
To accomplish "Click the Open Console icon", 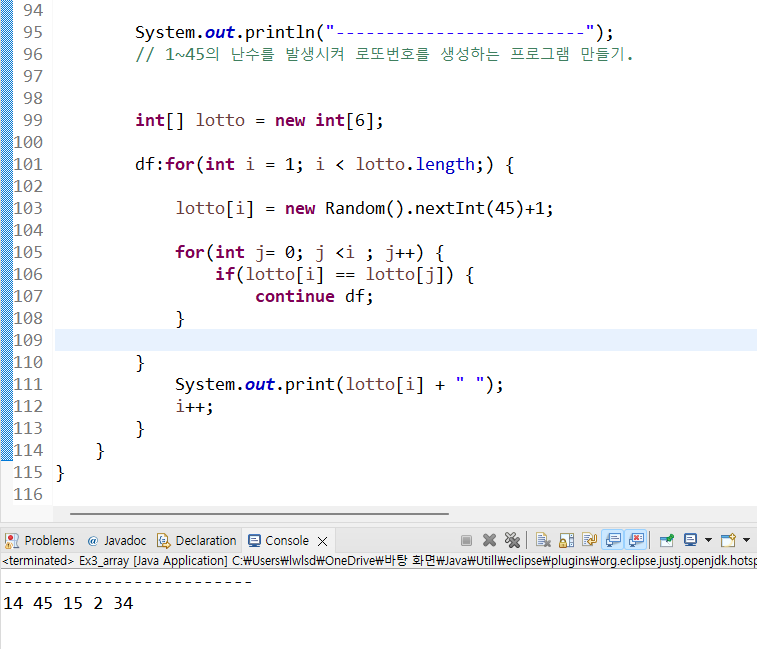I will 728,540.
